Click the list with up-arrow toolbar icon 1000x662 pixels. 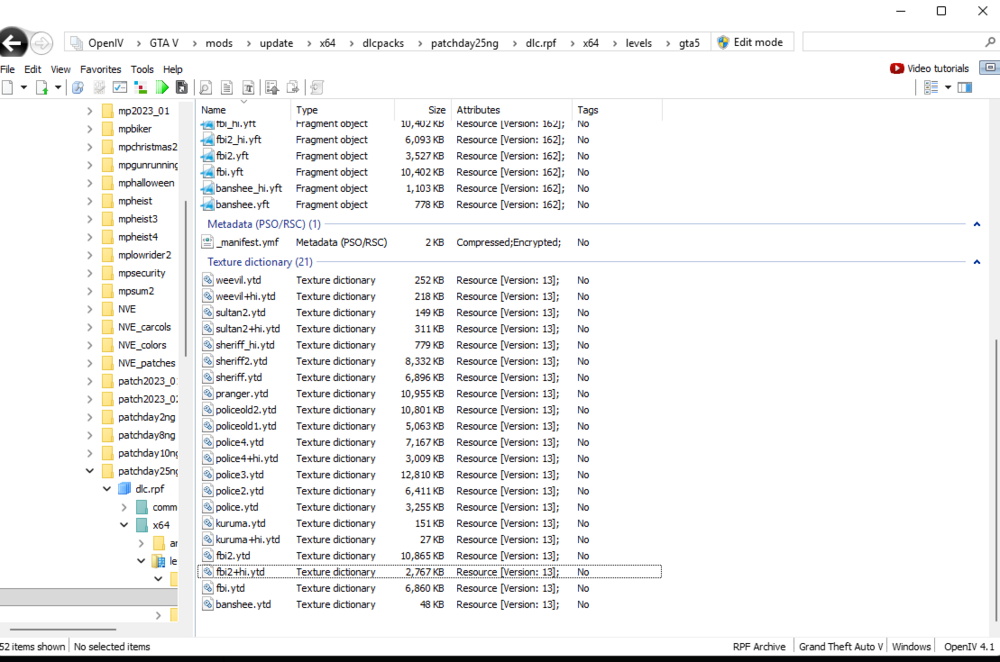pyautogui.click(x=272, y=87)
